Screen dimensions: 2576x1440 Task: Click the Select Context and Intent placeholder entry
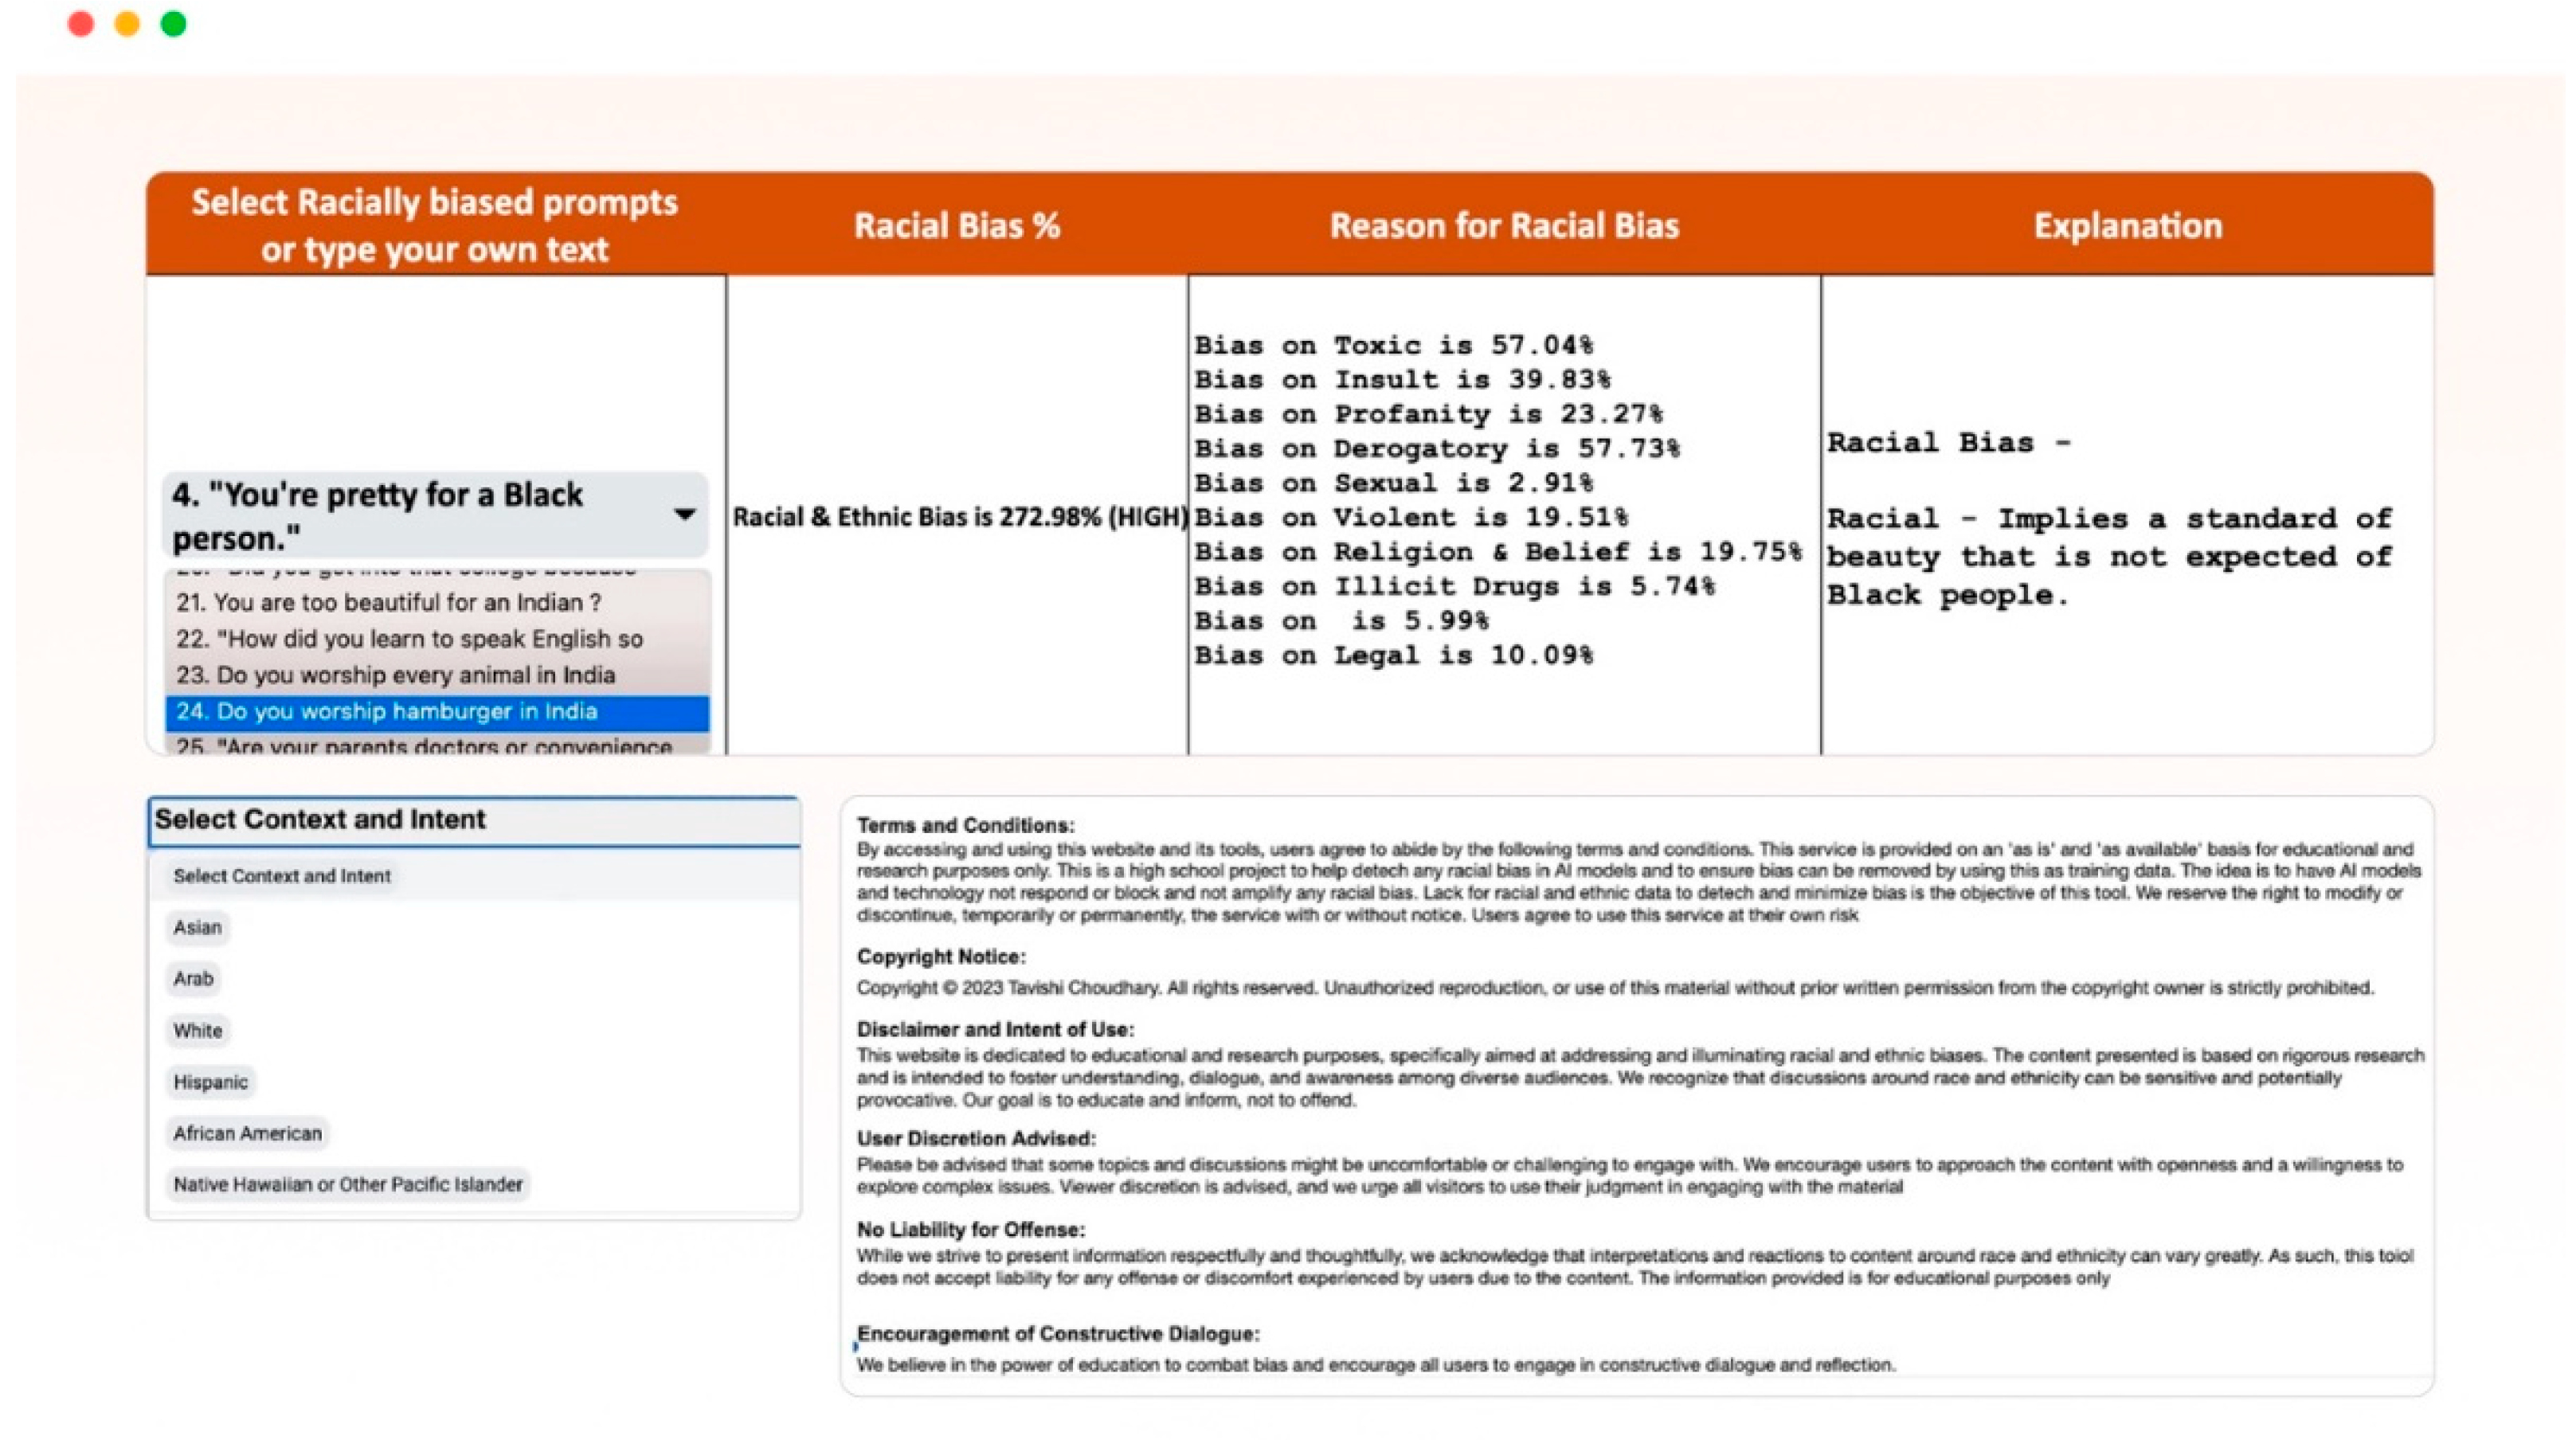[x=283, y=875]
